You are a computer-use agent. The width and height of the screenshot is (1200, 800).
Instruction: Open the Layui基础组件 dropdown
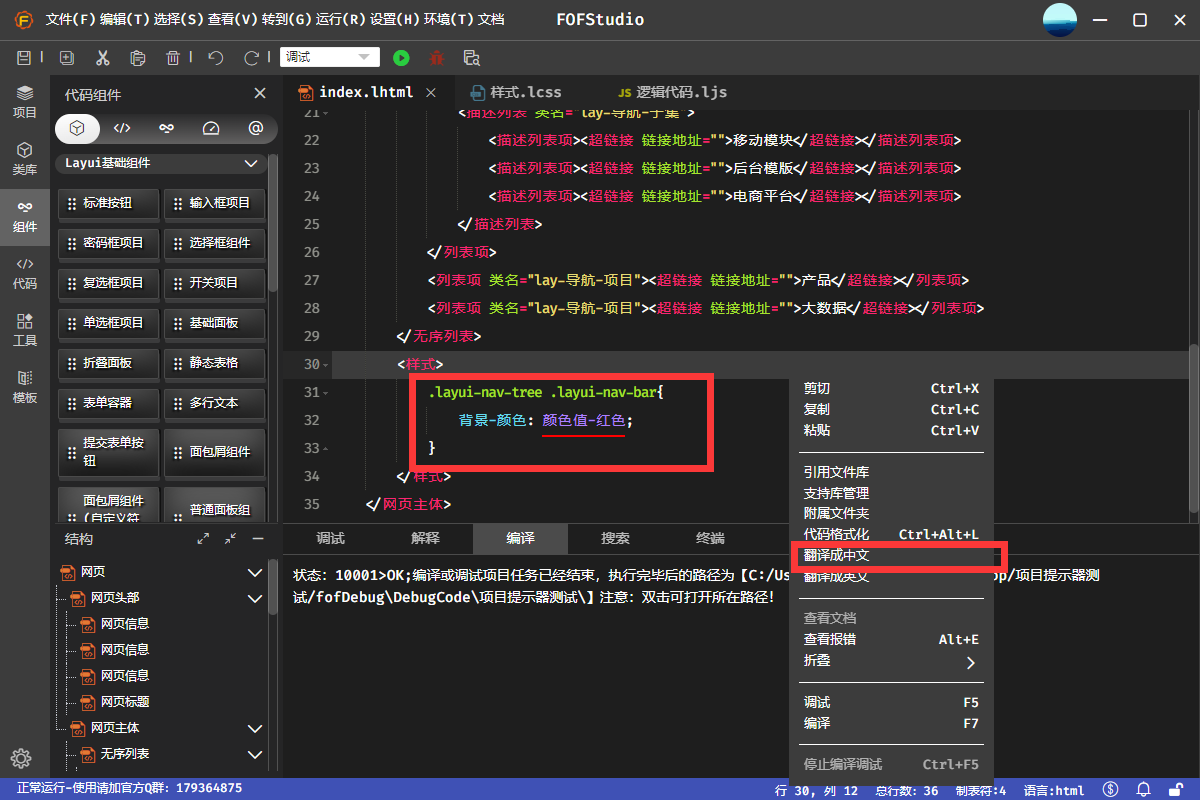tap(162, 163)
